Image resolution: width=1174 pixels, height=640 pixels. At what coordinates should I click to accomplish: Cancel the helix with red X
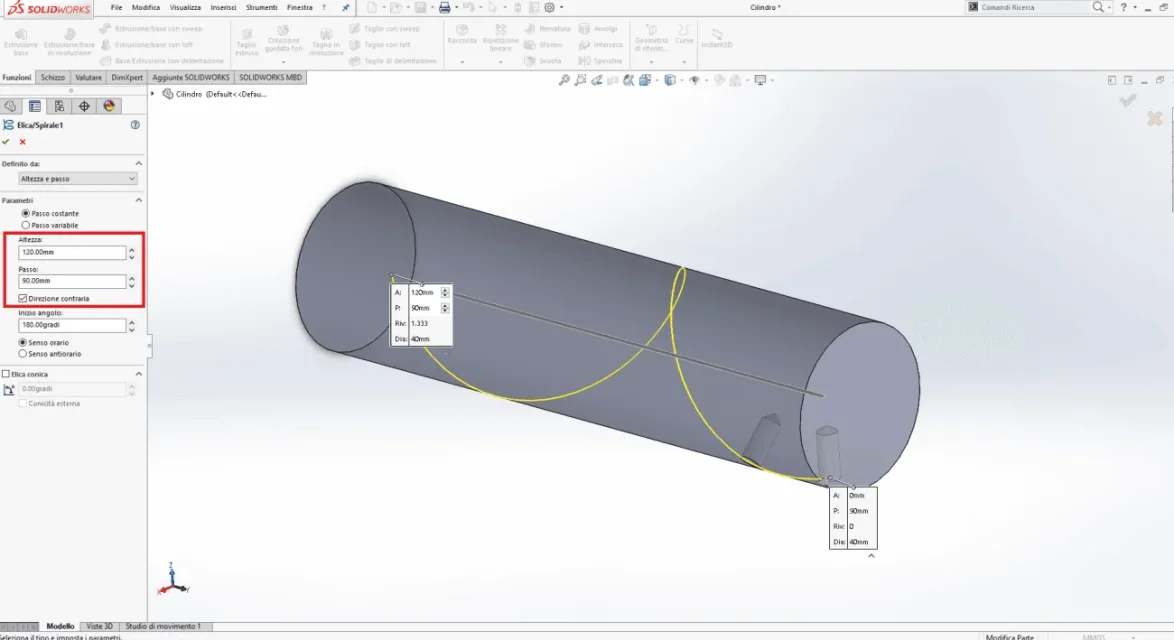[x=22, y=141]
